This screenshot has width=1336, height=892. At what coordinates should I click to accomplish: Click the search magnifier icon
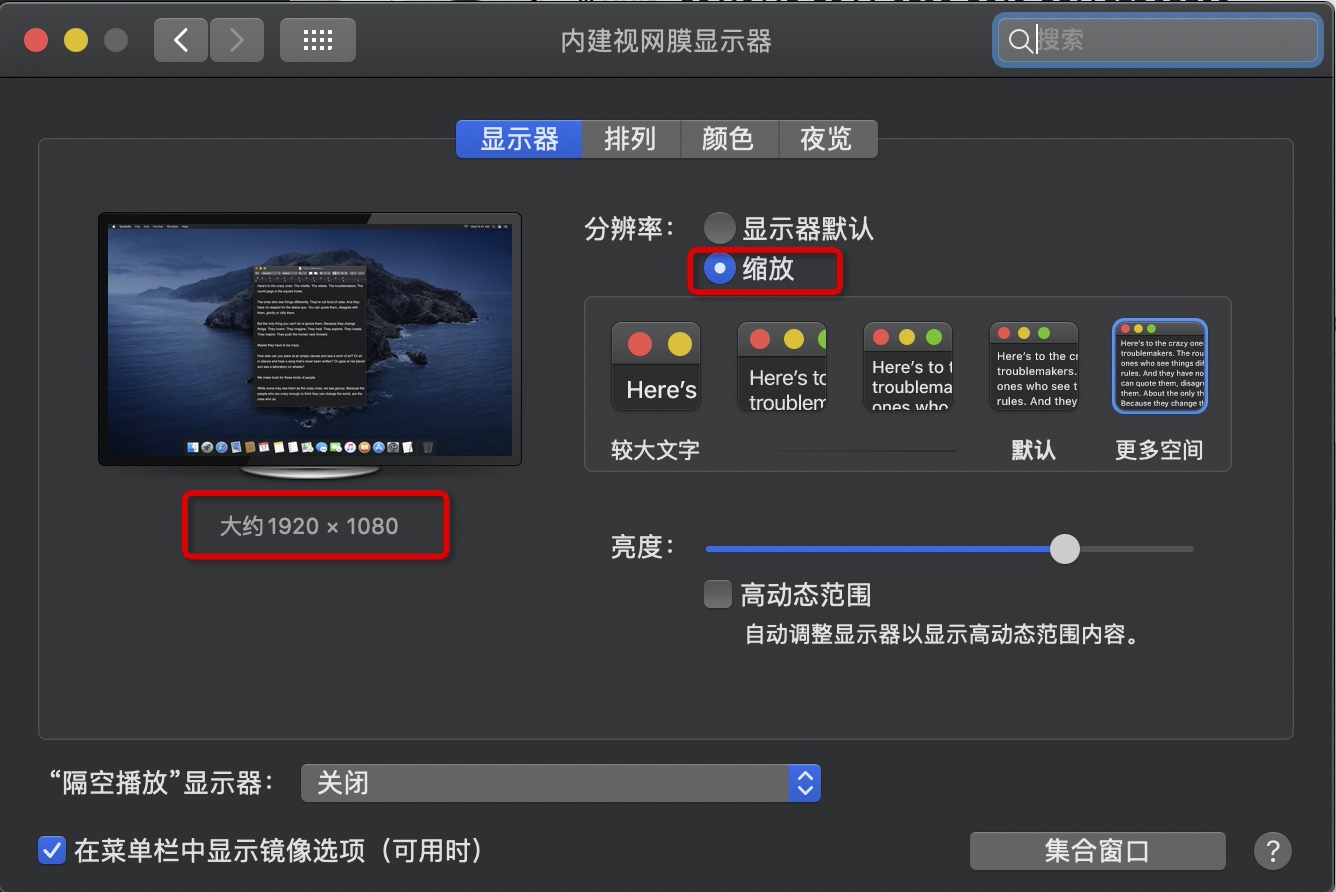coord(1019,41)
